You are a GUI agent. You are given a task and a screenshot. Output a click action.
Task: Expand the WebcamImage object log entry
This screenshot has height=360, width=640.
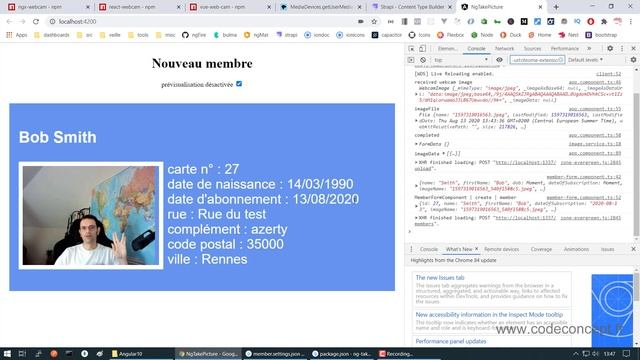coord(416,94)
